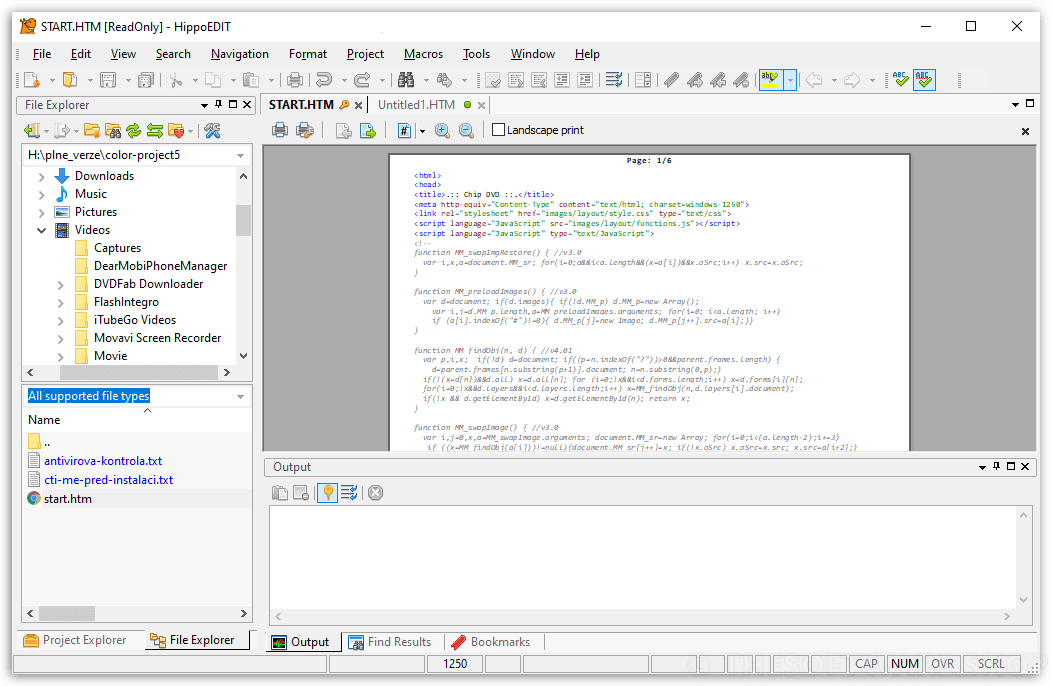Open File Explorer settings with the wrench icon
1052x686 pixels.
pos(212,130)
